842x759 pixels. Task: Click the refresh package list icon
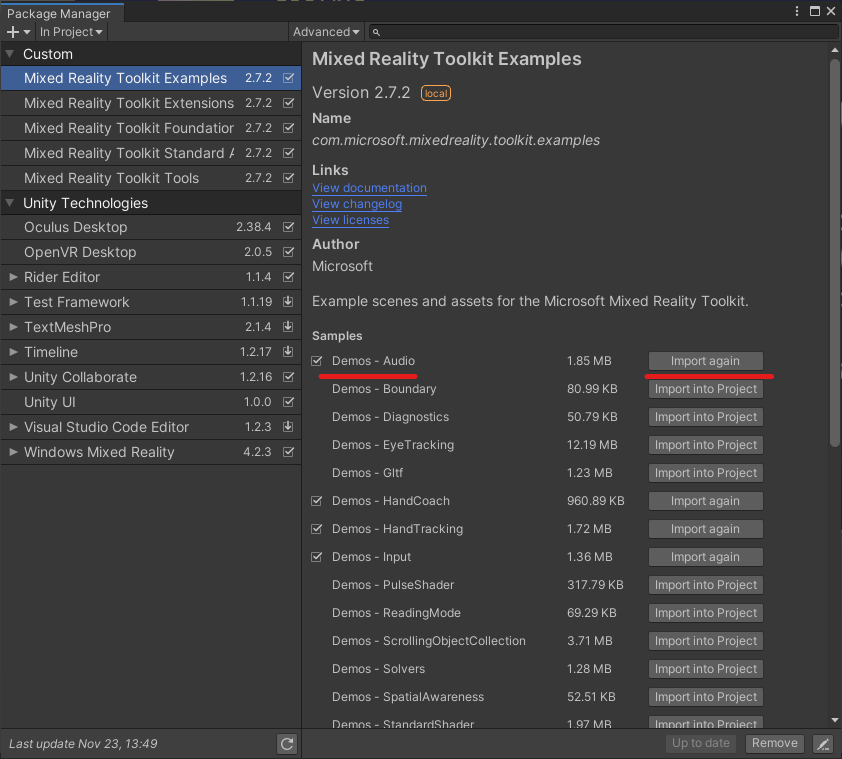(x=287, y=744)
